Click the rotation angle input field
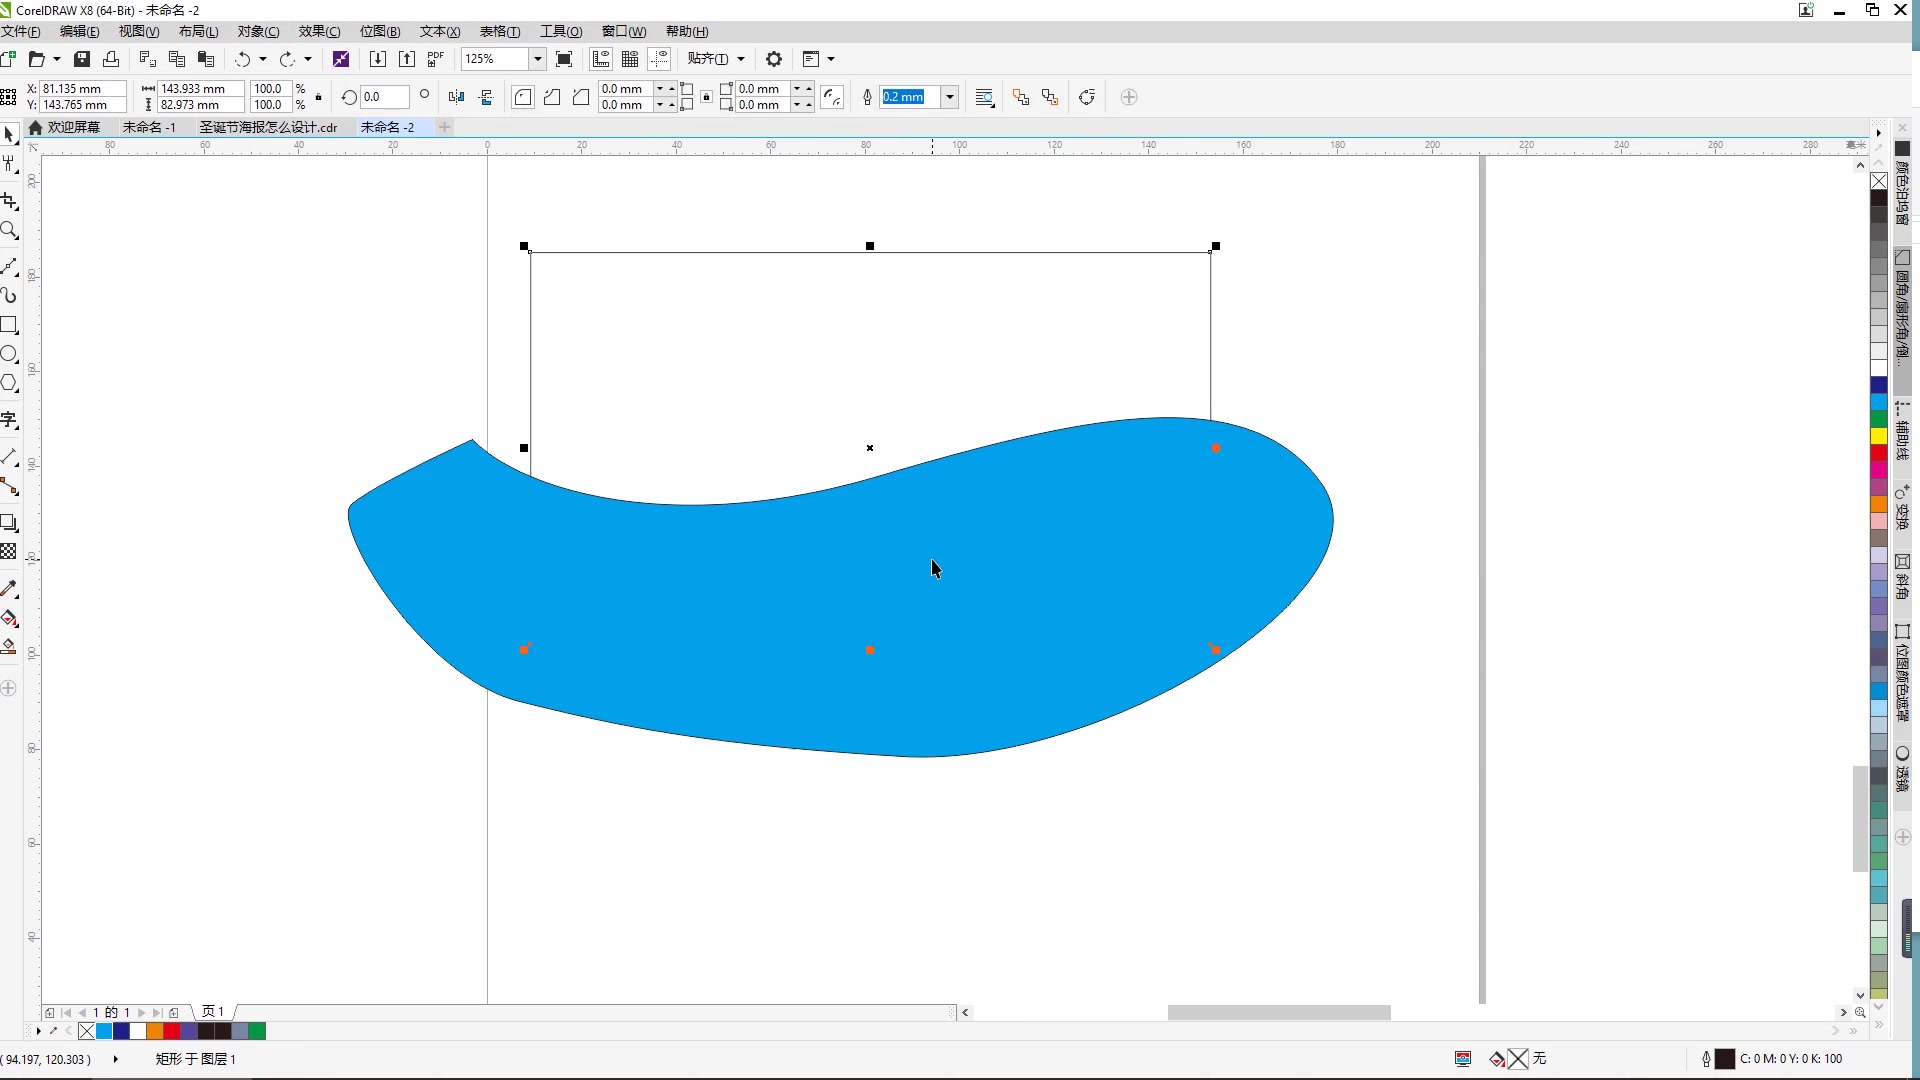The width and height of the screenshot is (1920, 1080). (x=384, y=97)
